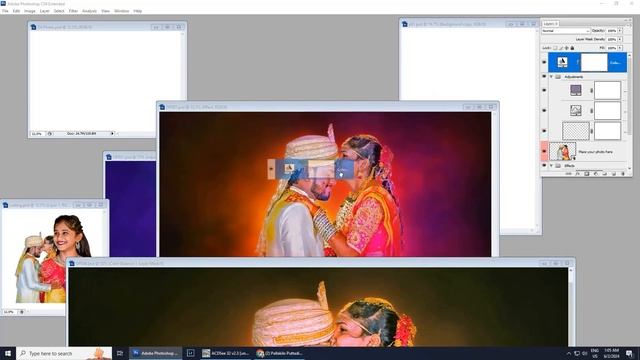
Task: Click the add layer style fx icon
Action: (578, 173)
